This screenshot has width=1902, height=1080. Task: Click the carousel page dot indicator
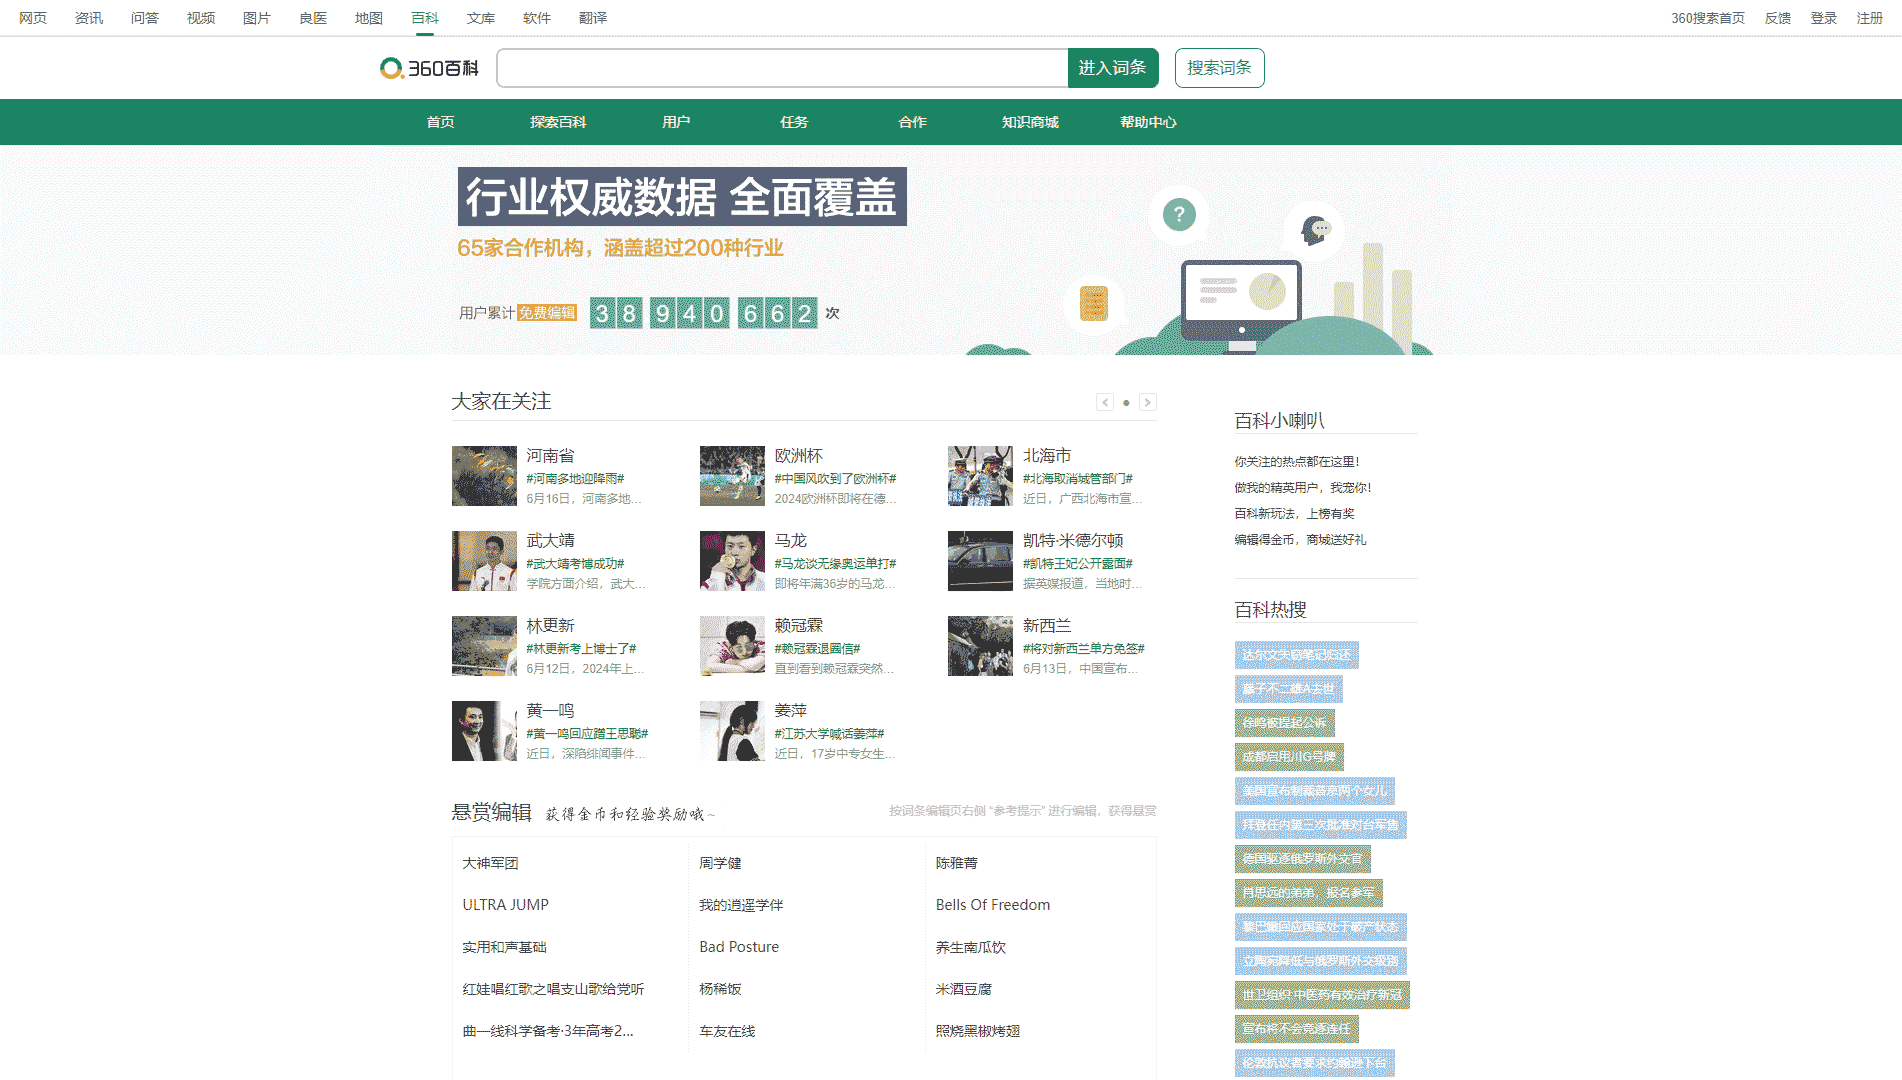1126,403
